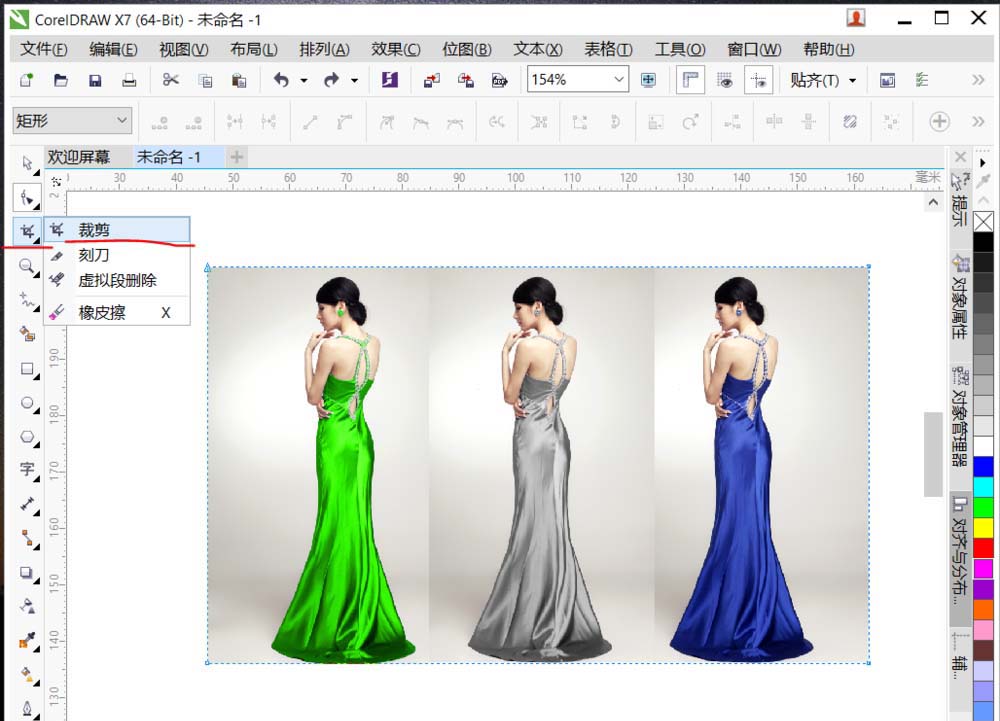Viewport: 1000px width, 721px height.
Task: Switch to the 欢迎屏幕 tab
Action: [x=79, y=157]
